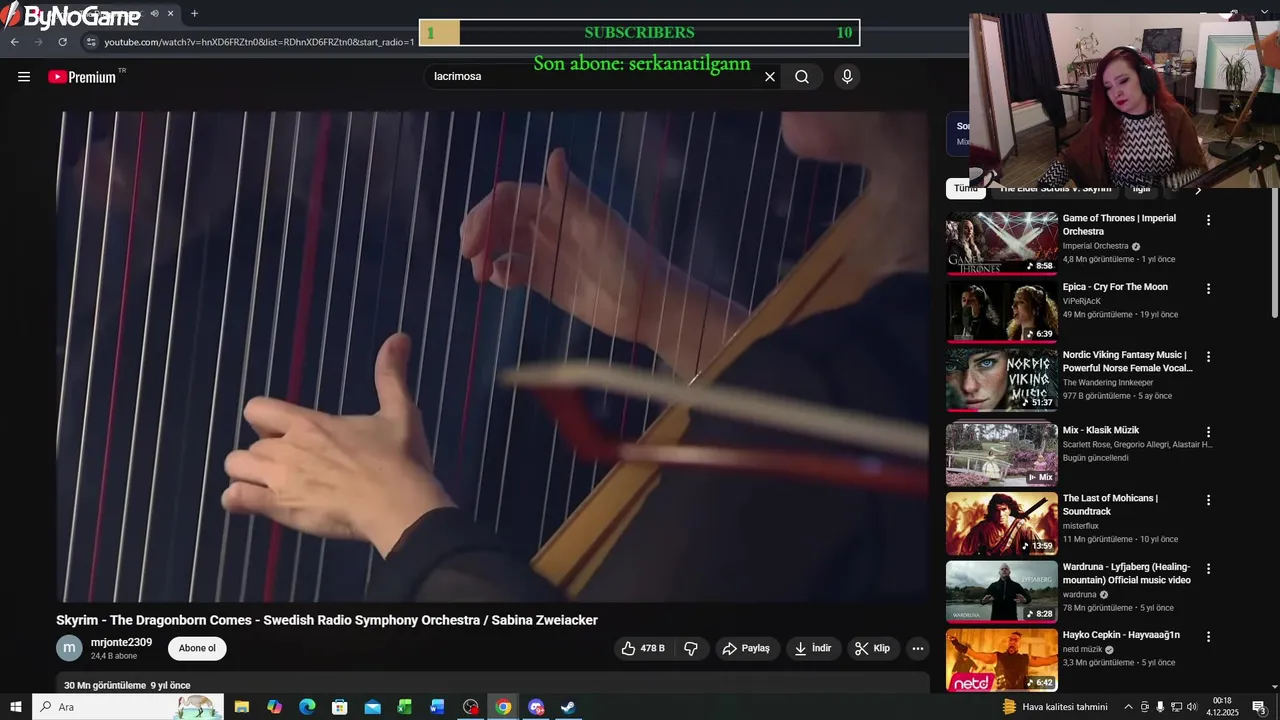Open Hayko Cepkin - Hayvaaağ1n title
1280x720 pixels.
pos(1121,635)
